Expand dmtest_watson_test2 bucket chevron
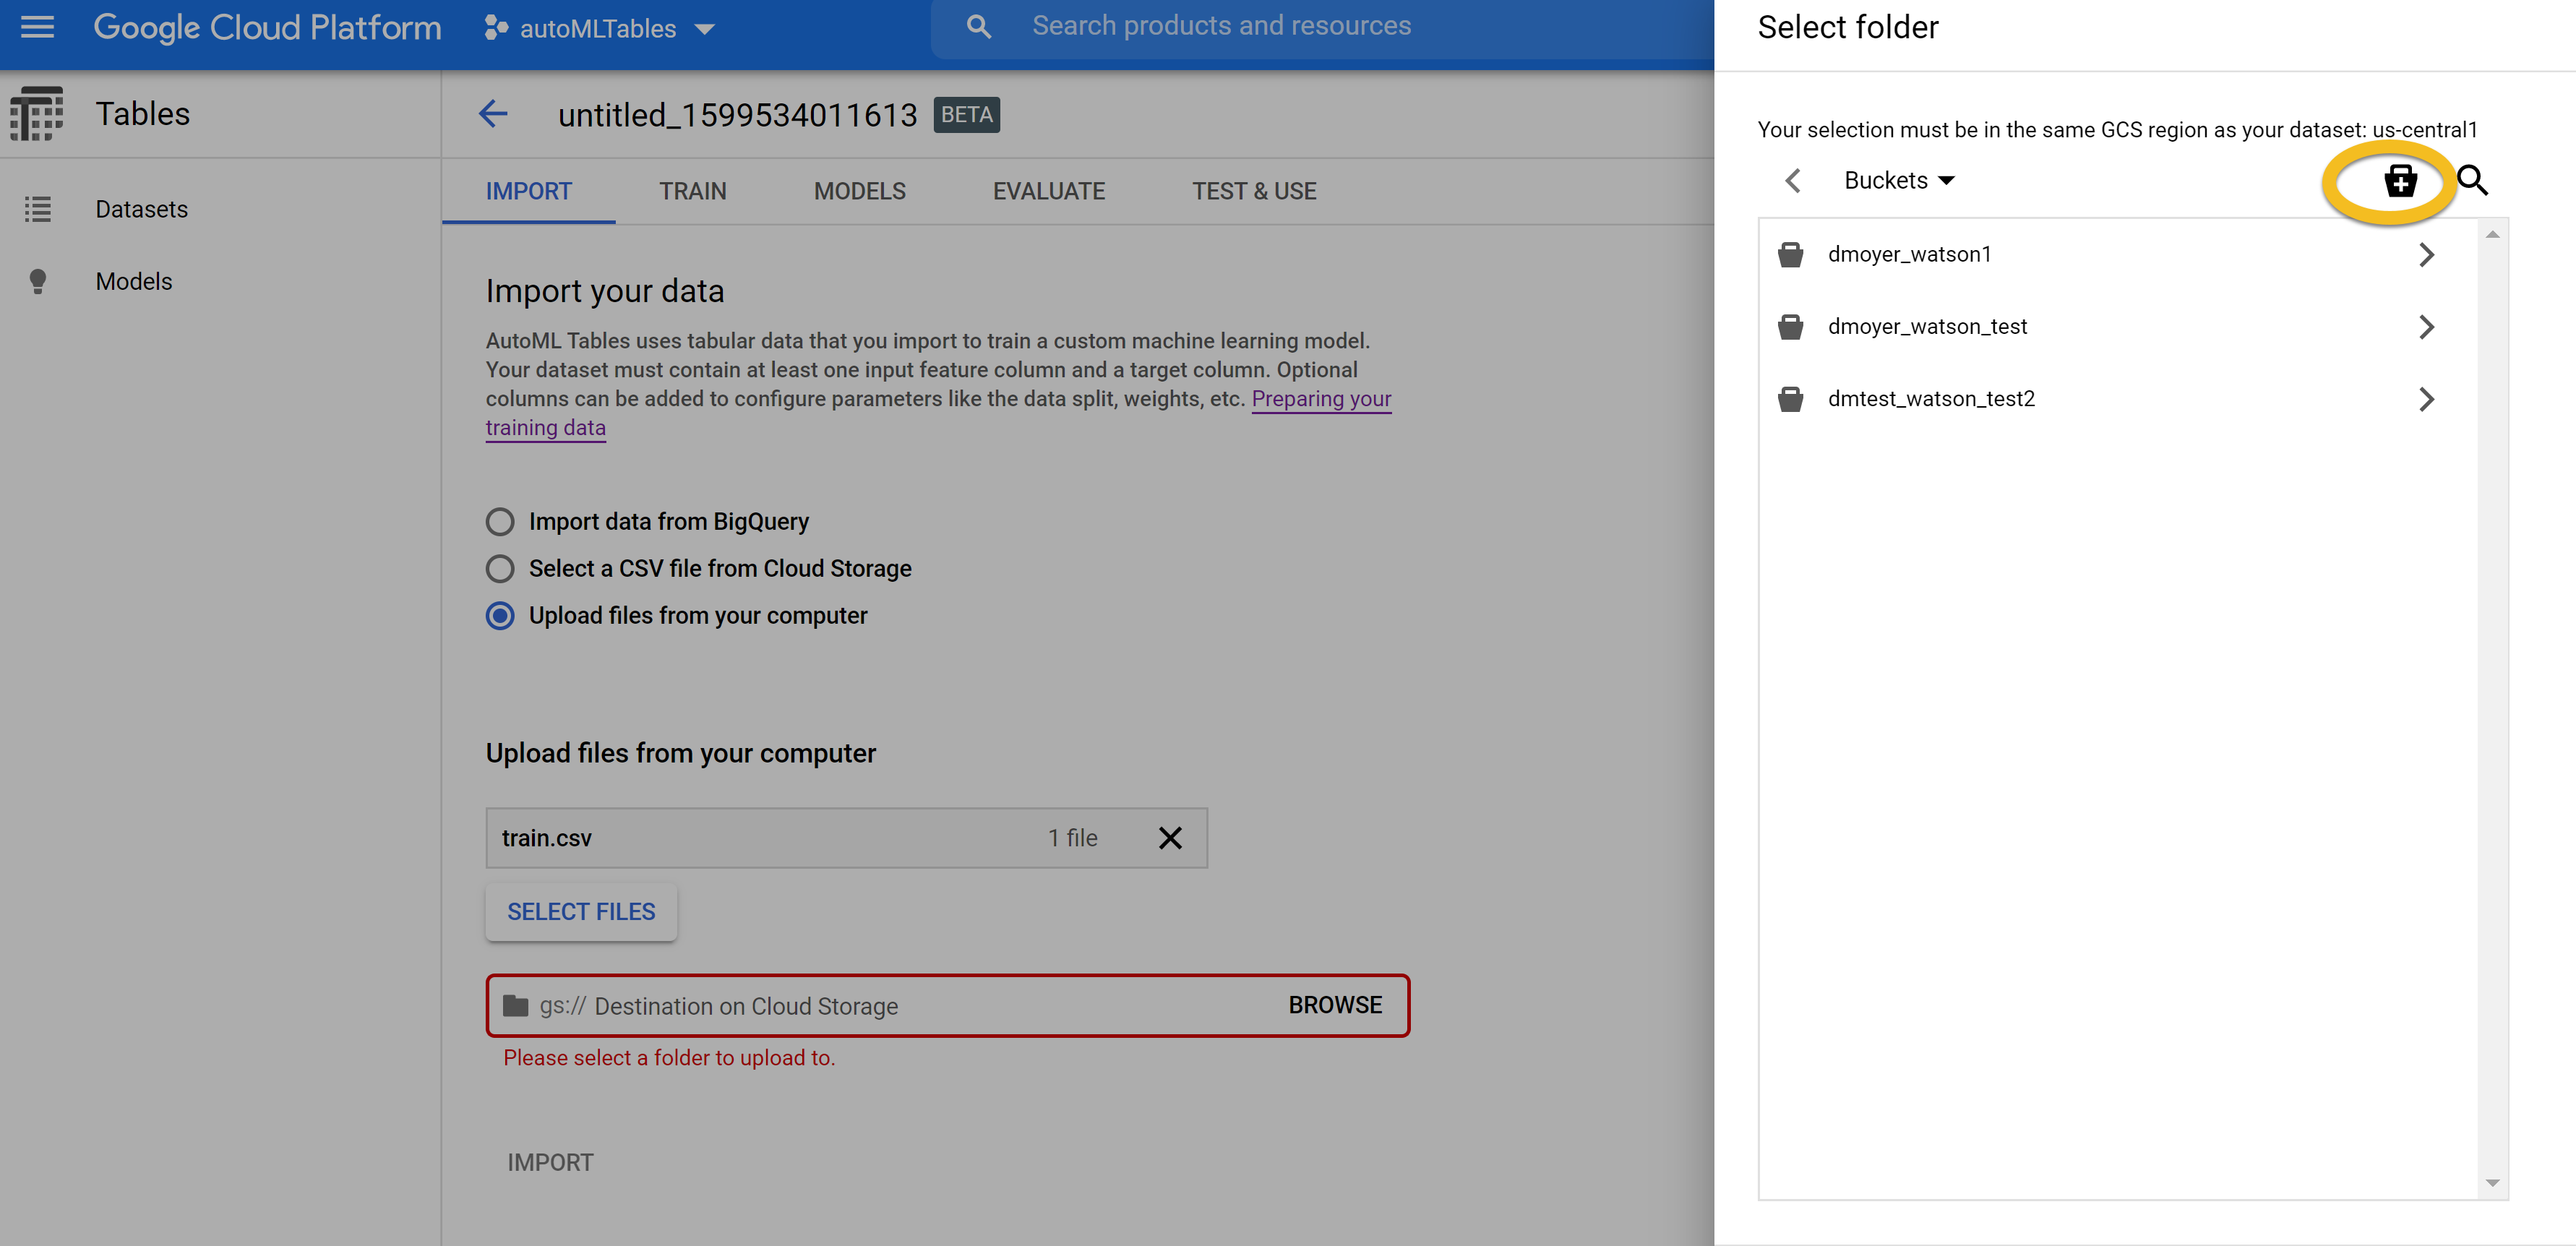 [x=2426, y=399]
